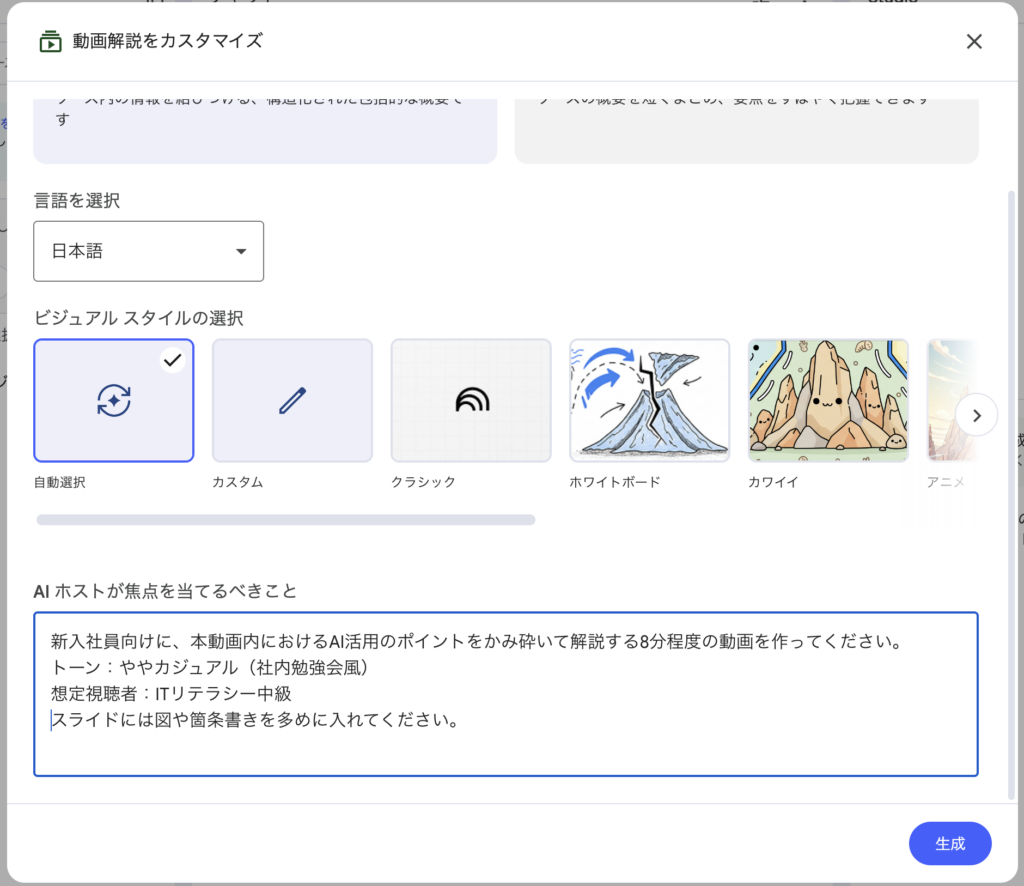Open the 日本語 language dropdown
Screen dimensions: 1024x886
coord(149,251)
